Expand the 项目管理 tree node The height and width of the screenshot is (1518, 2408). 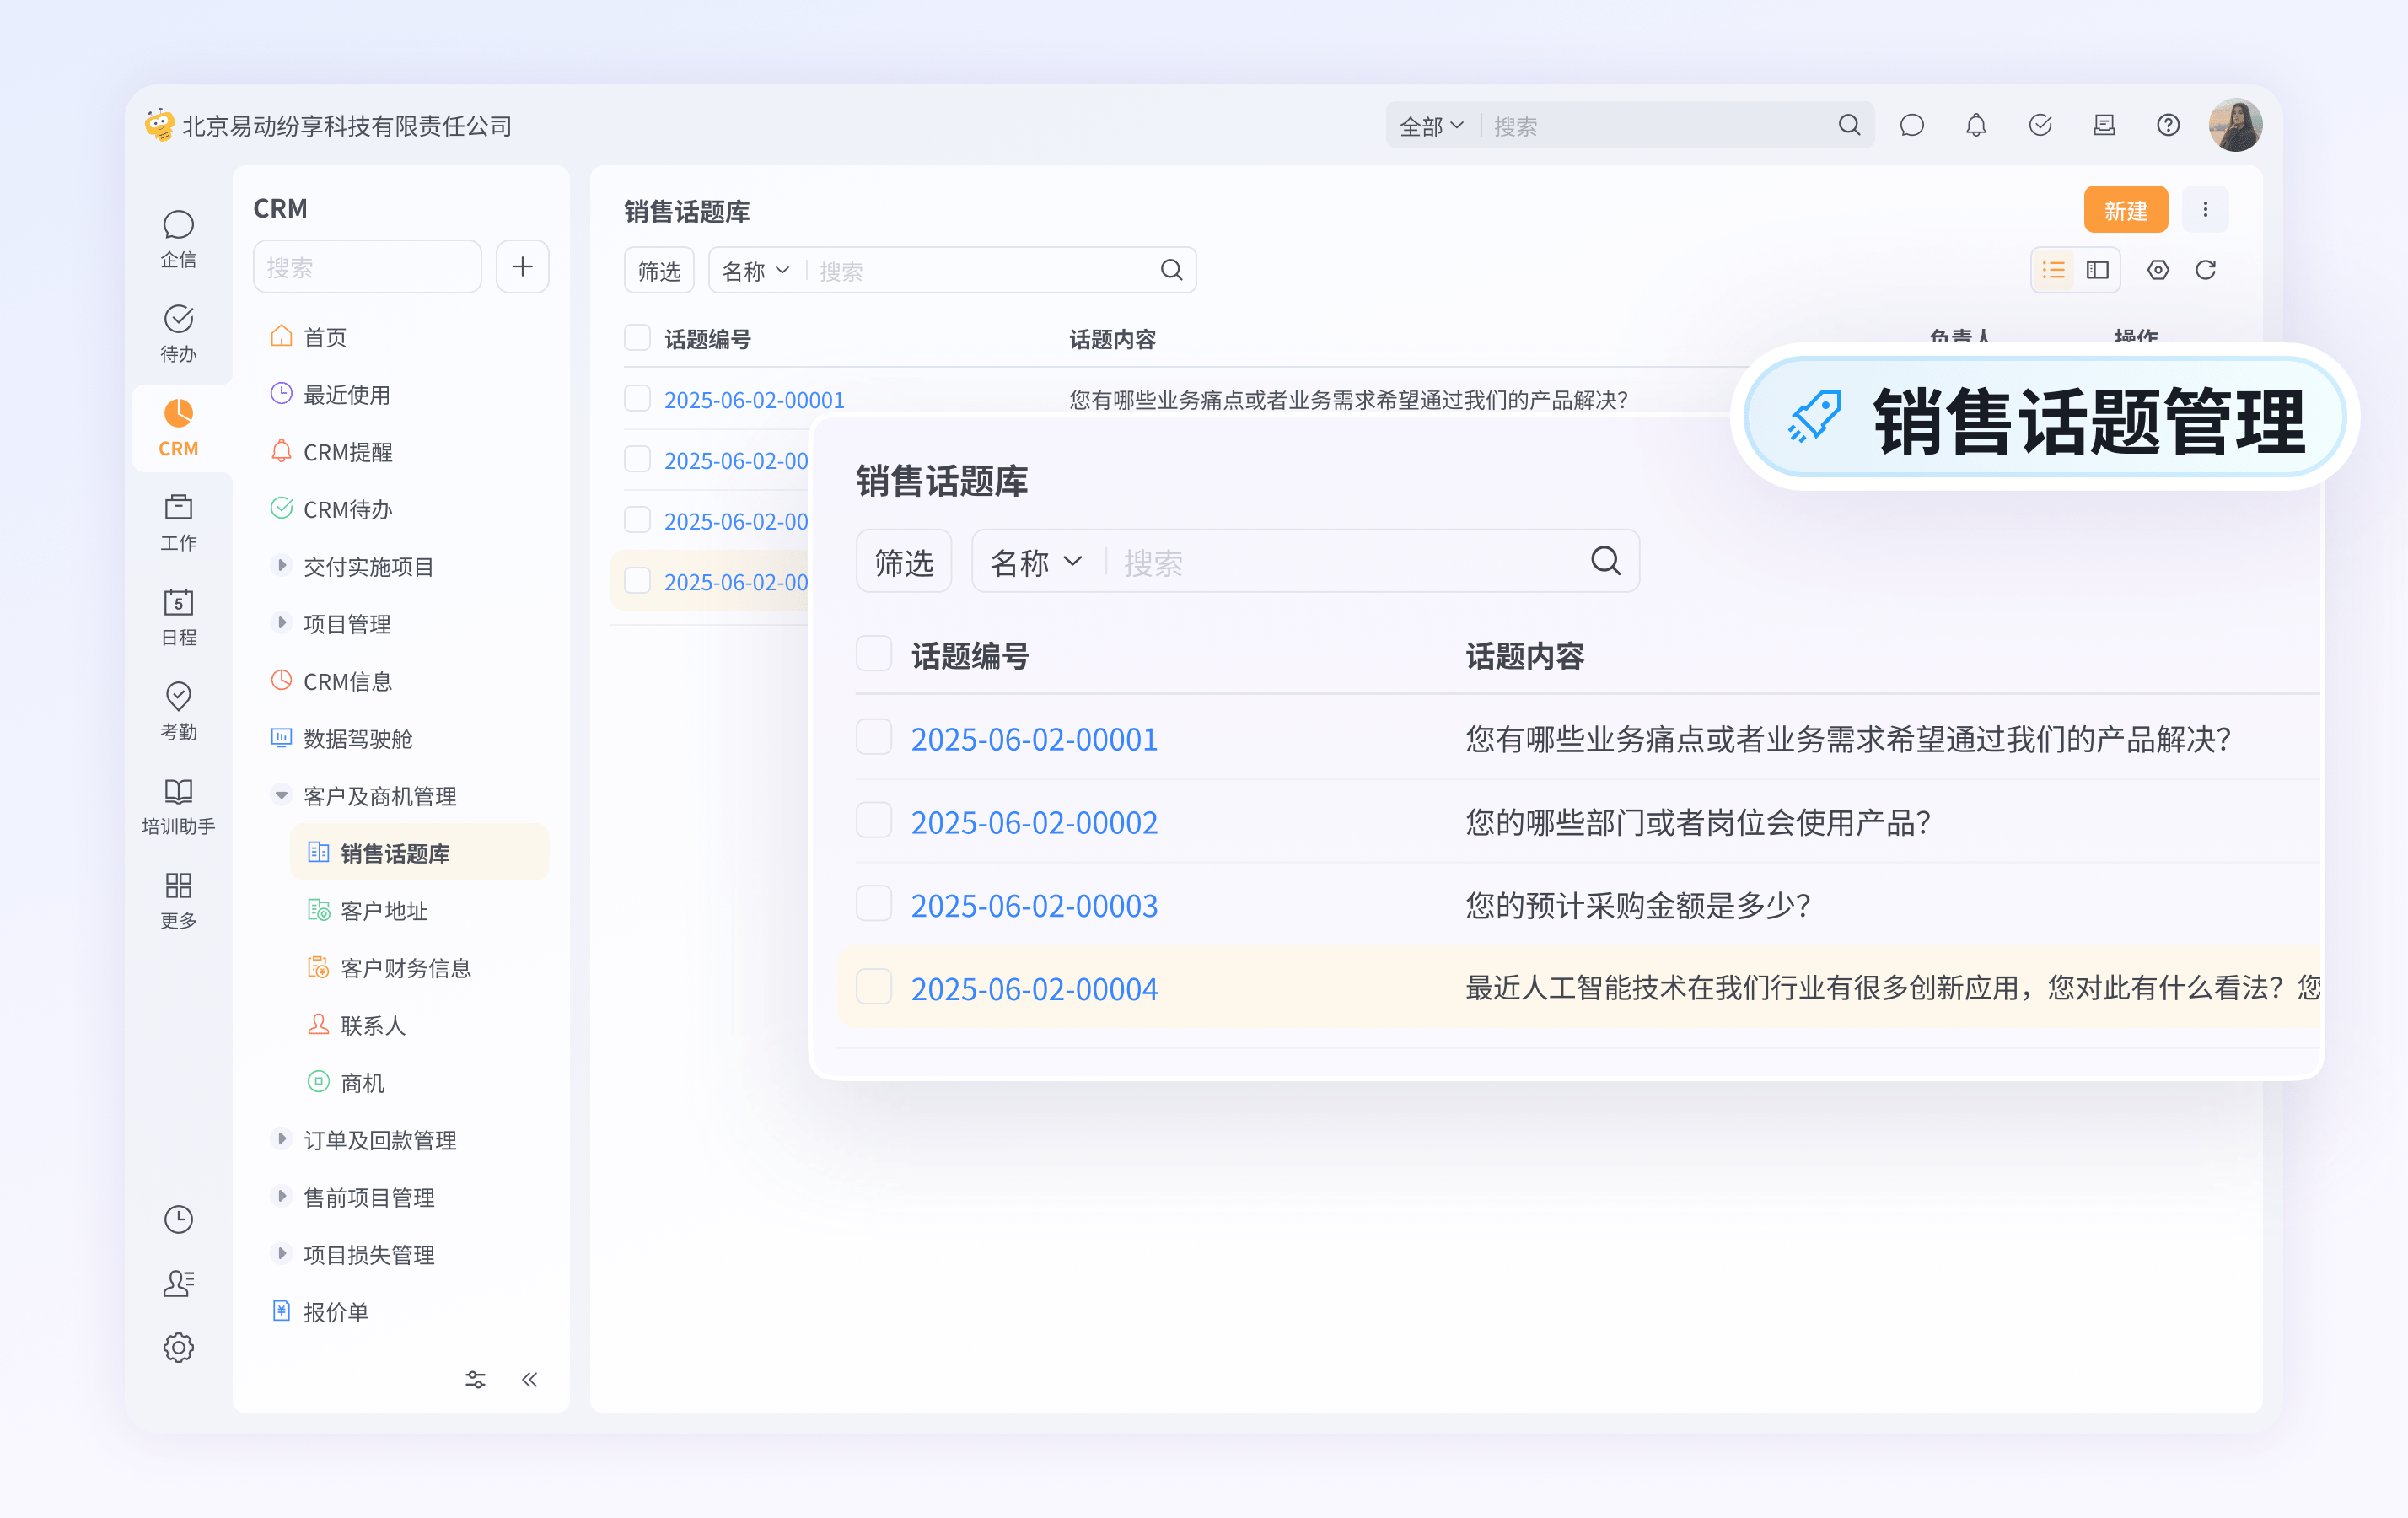(282, 623)
